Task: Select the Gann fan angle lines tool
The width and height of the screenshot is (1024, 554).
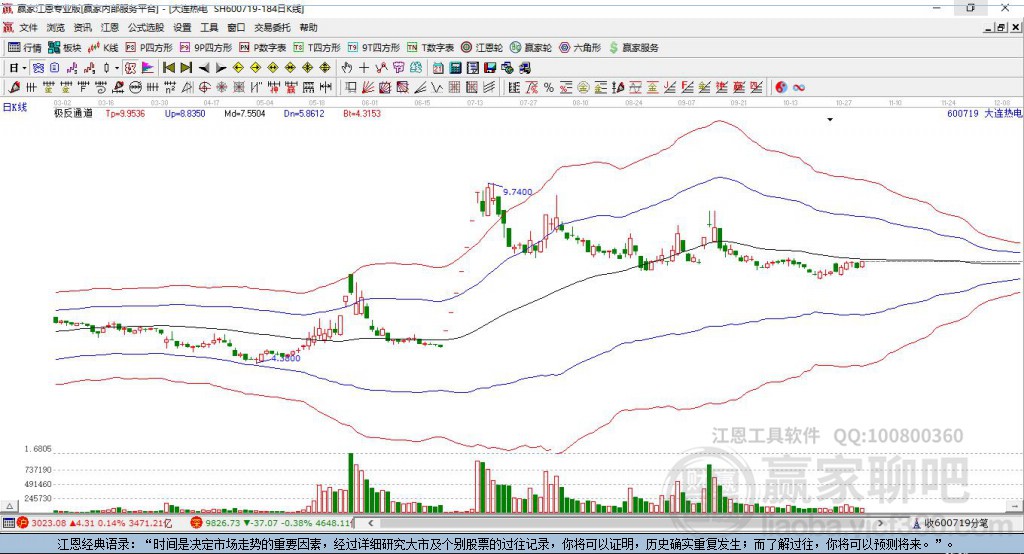Action: tap(368, 88)
